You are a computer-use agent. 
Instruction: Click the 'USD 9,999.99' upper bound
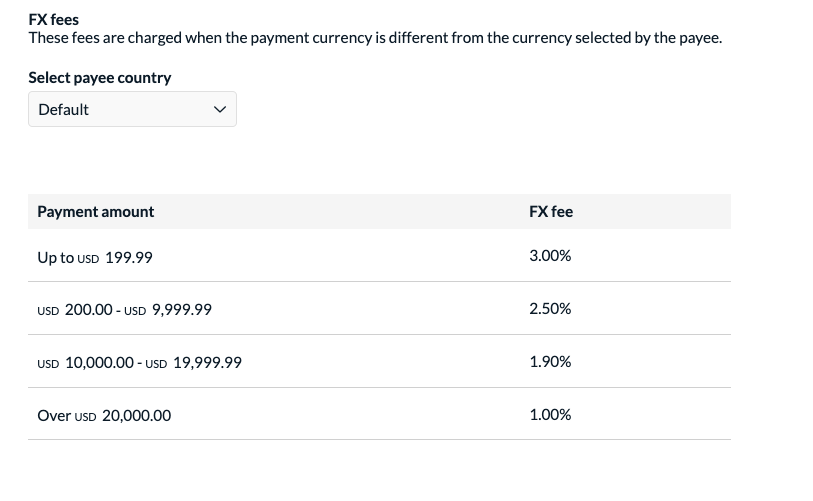168,310
